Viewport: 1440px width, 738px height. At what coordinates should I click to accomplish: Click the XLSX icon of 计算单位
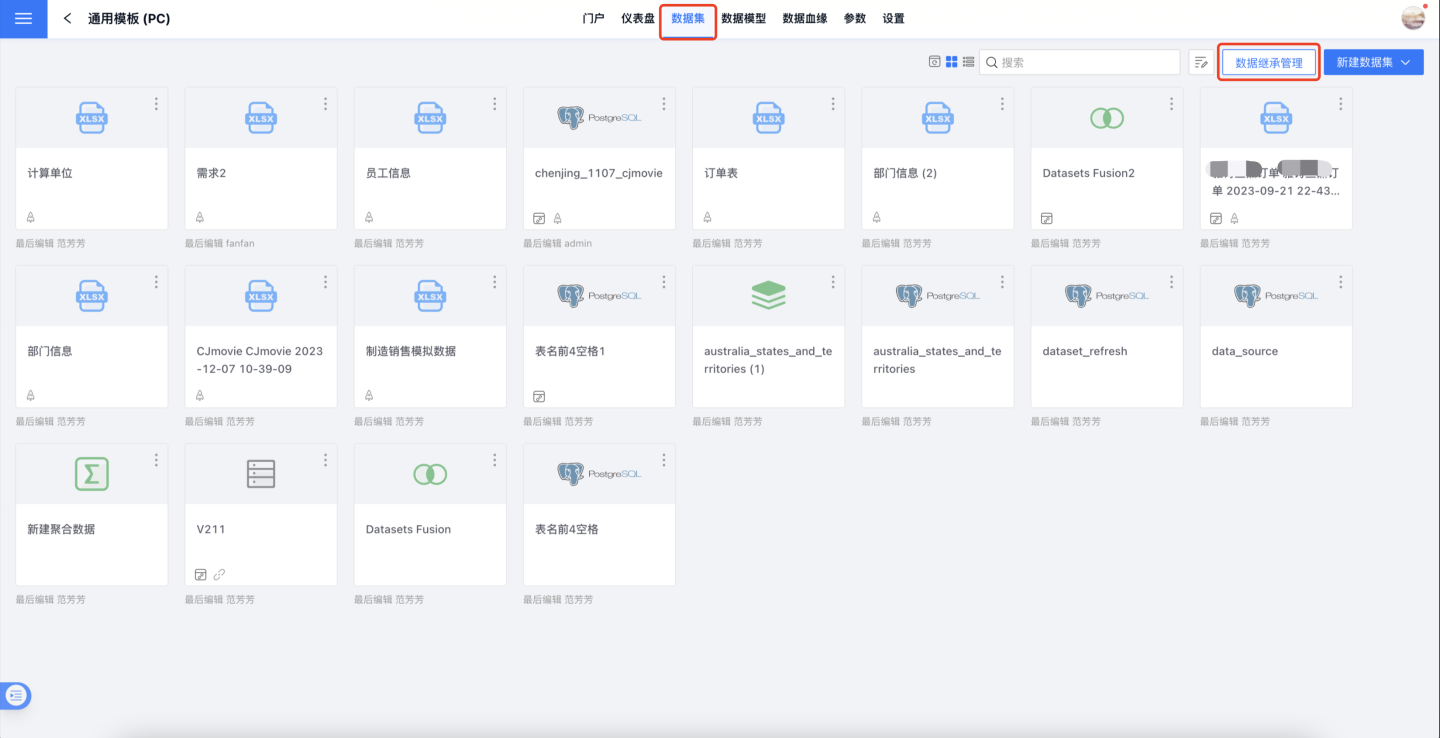tap(92, 118)
